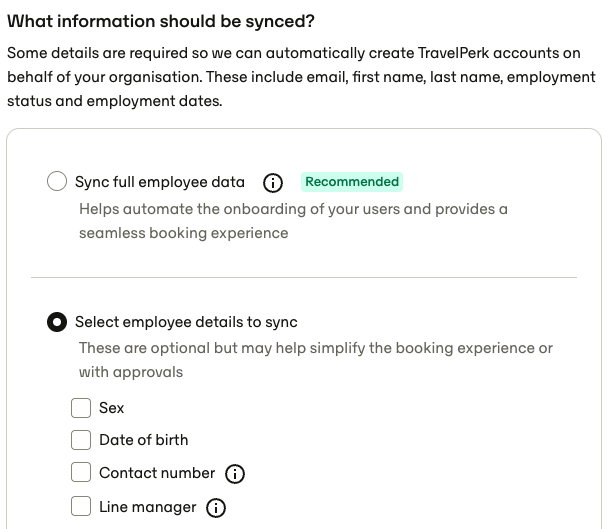Check the Contact number checkbox
The width and height of the screenshot is (607, 529).
[81, 472]
